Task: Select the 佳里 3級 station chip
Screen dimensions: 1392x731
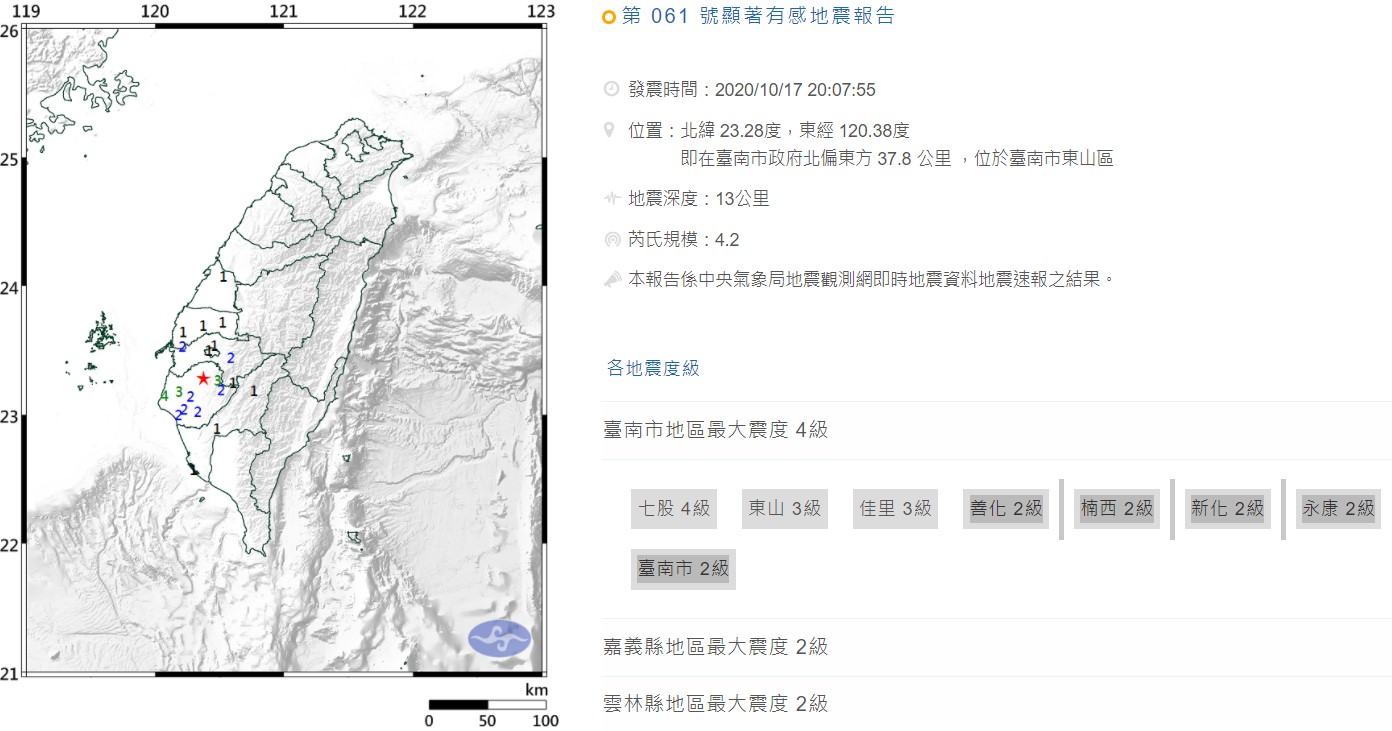Action: click(895, 508)
